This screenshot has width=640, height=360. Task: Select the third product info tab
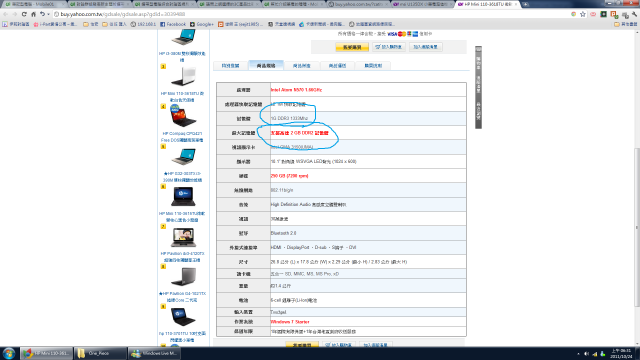pyautogui.click(x=302, y=66)
